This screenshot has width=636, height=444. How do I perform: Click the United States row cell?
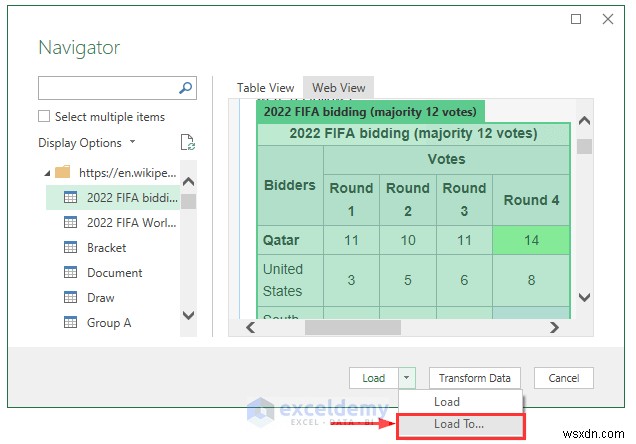pos(290,280)
